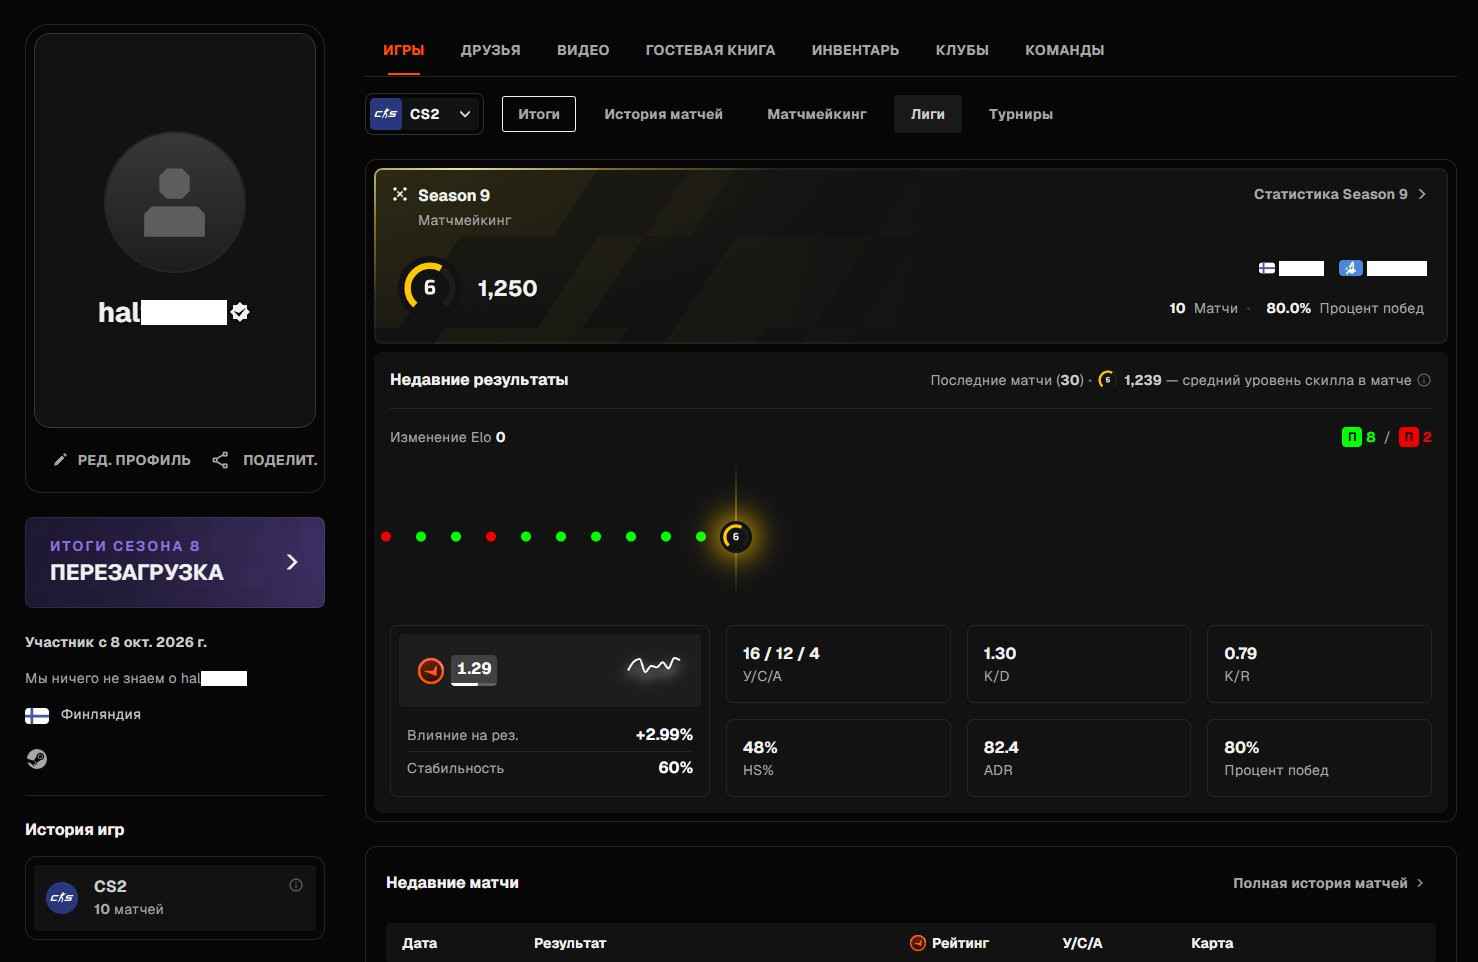Expand Полная история матчей arrow
This screenshot has width=1478, height=962.
1420,883
